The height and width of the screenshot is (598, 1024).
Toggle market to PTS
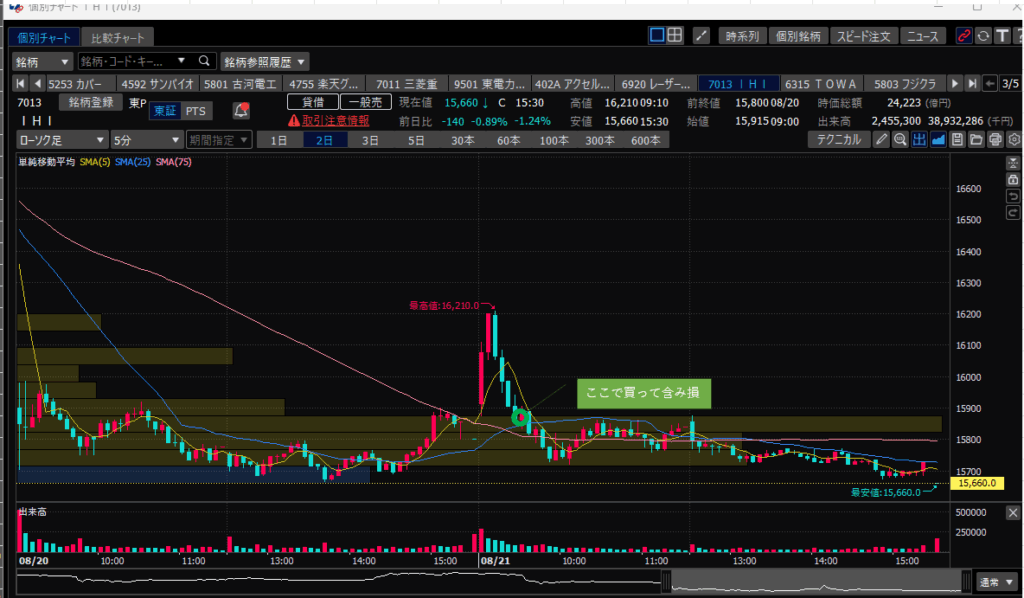198,110
